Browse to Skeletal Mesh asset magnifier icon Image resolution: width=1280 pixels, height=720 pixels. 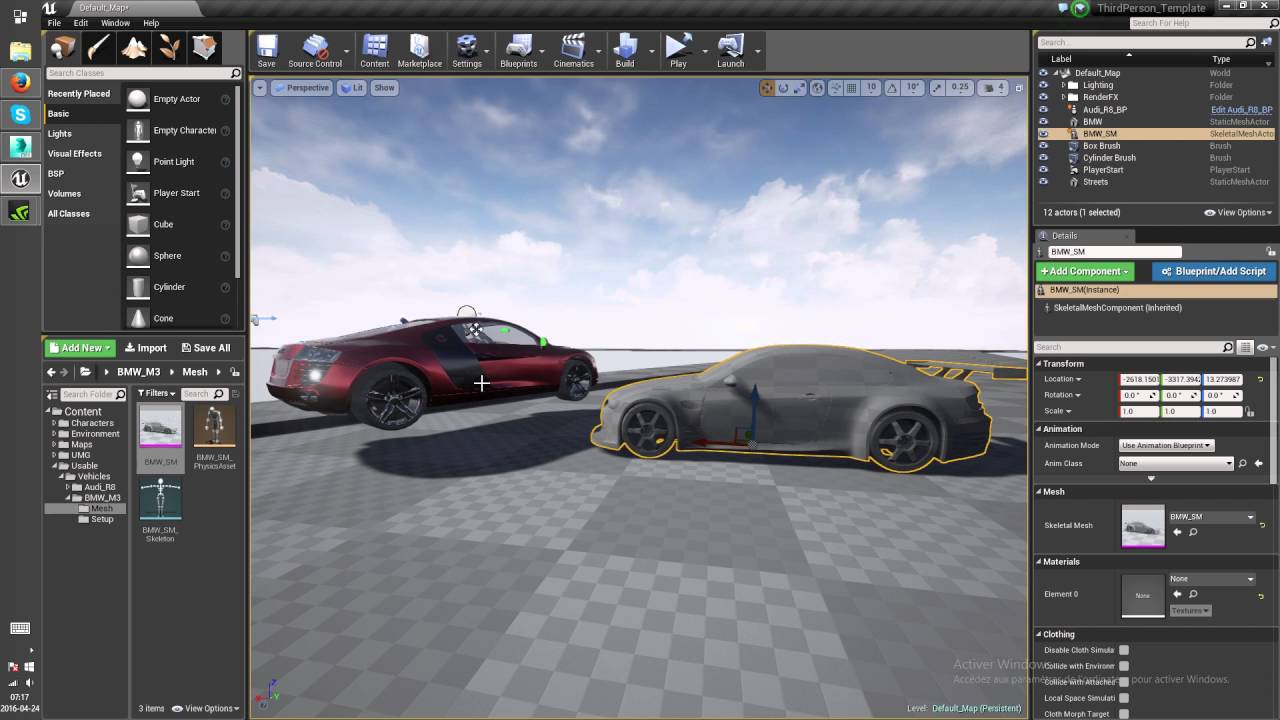(x=1193, y=533)
